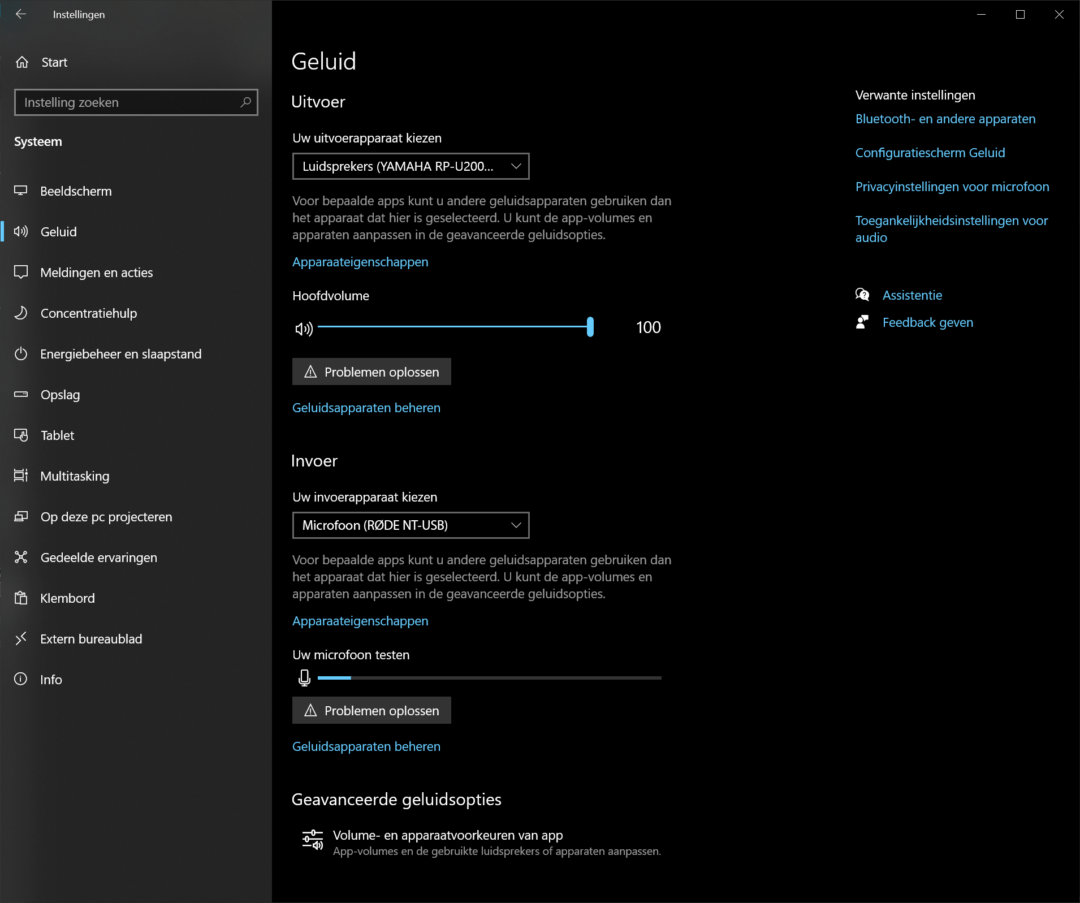Open Apparaateigenschappen link under Uitvoer
The image size is (1080, 903).
point(360,262)
